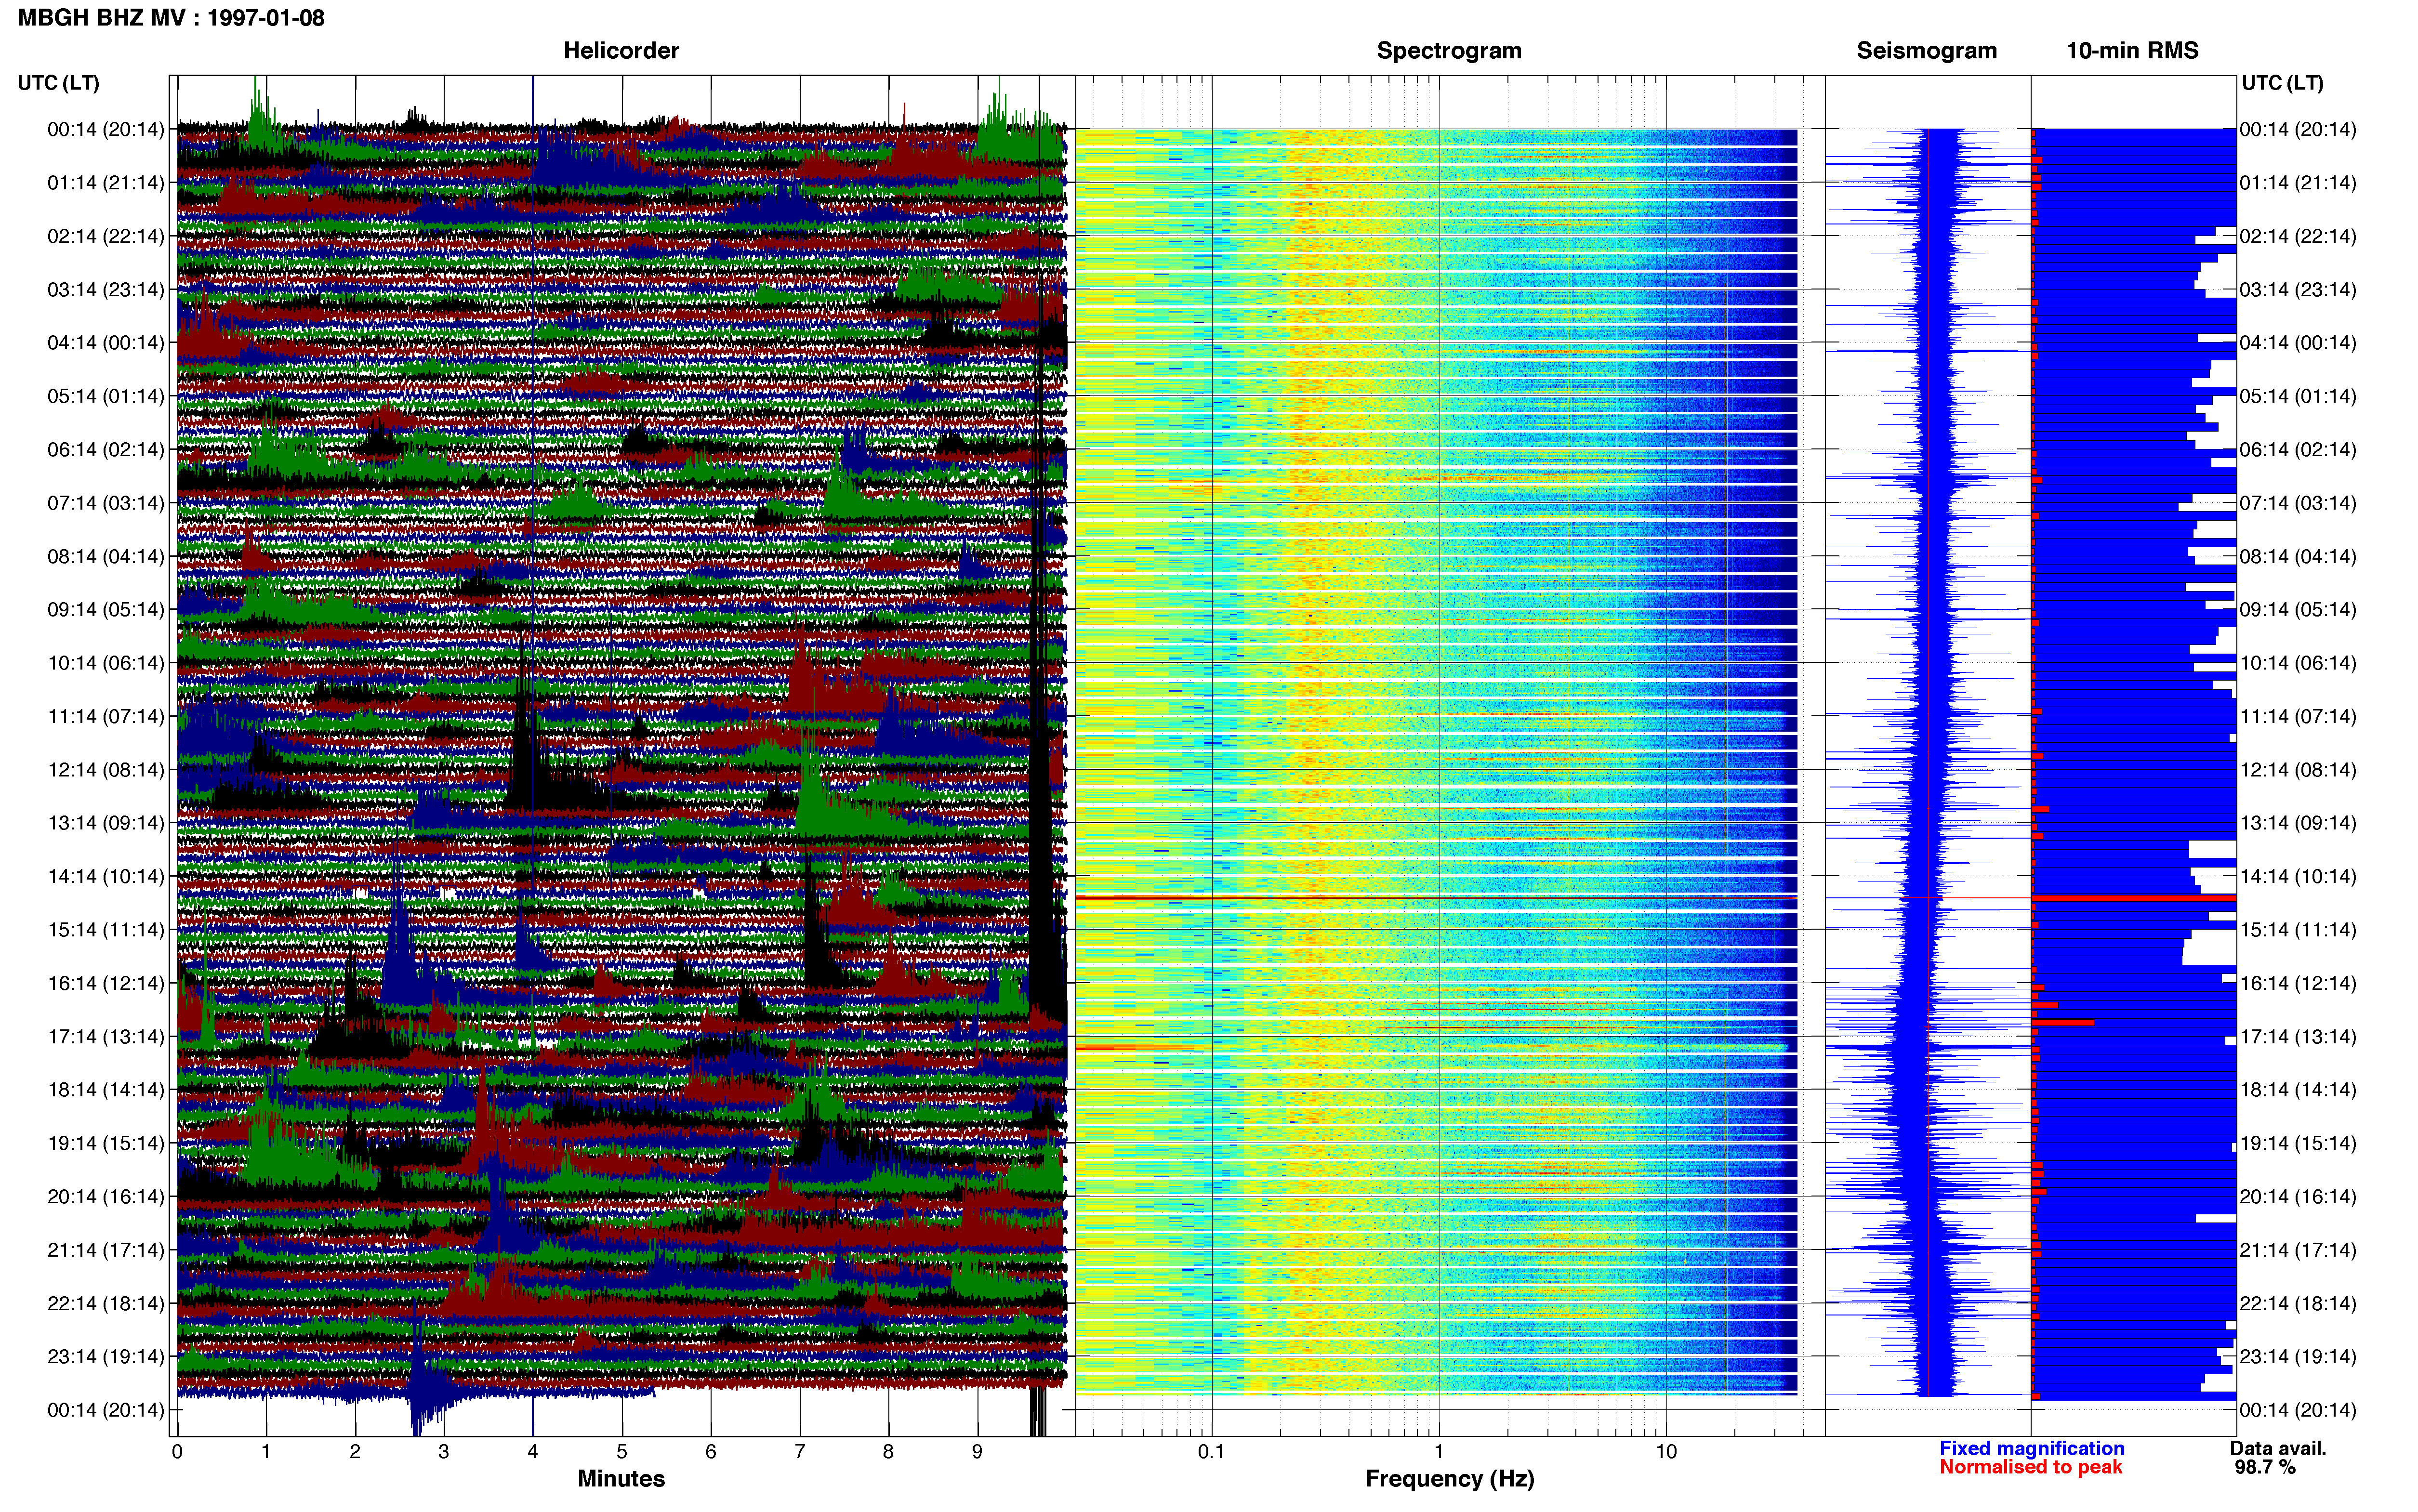Click the spectrogram frequency tick '10'

[1666, 1452]
